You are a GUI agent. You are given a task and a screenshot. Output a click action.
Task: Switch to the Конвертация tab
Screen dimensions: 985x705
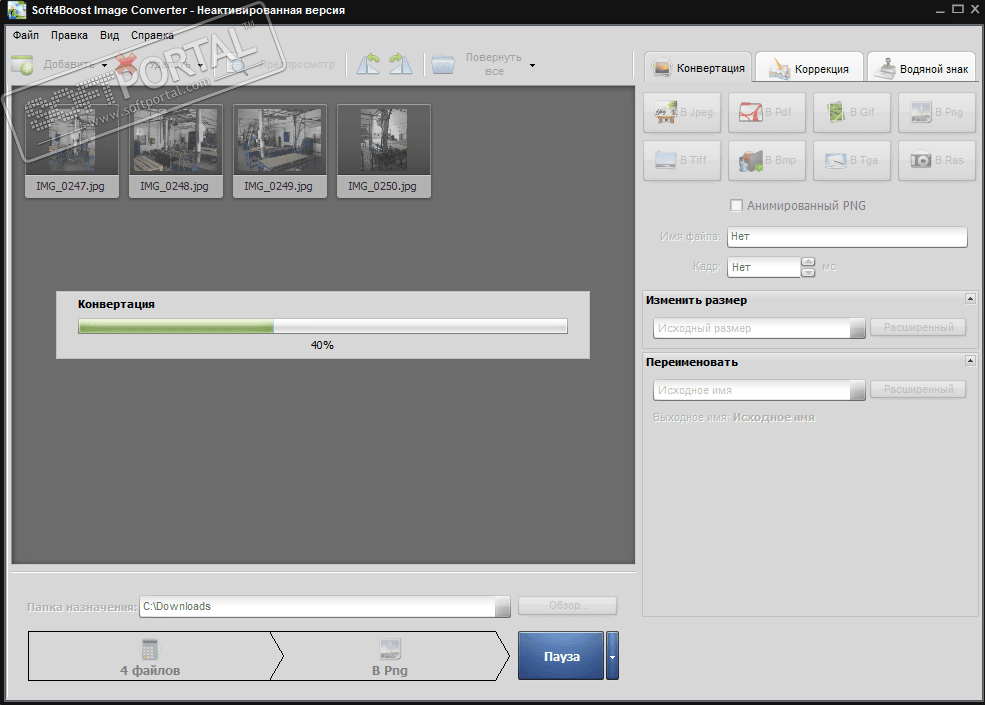click(698, 67)
